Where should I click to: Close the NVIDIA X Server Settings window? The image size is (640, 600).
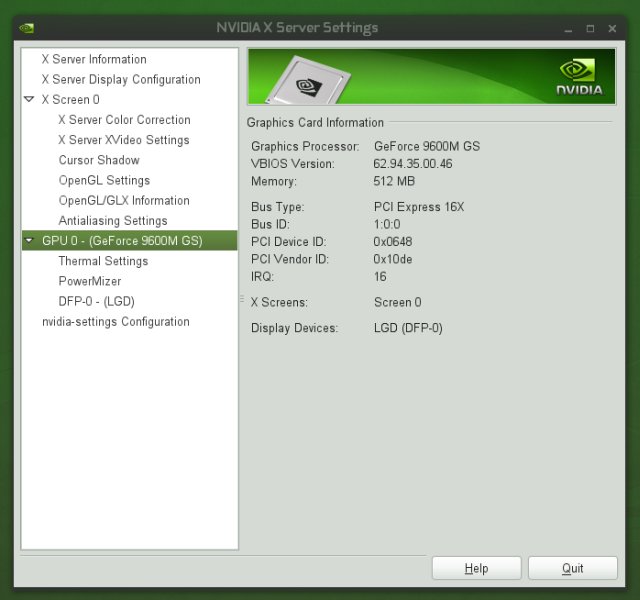[x=612, y=29]
